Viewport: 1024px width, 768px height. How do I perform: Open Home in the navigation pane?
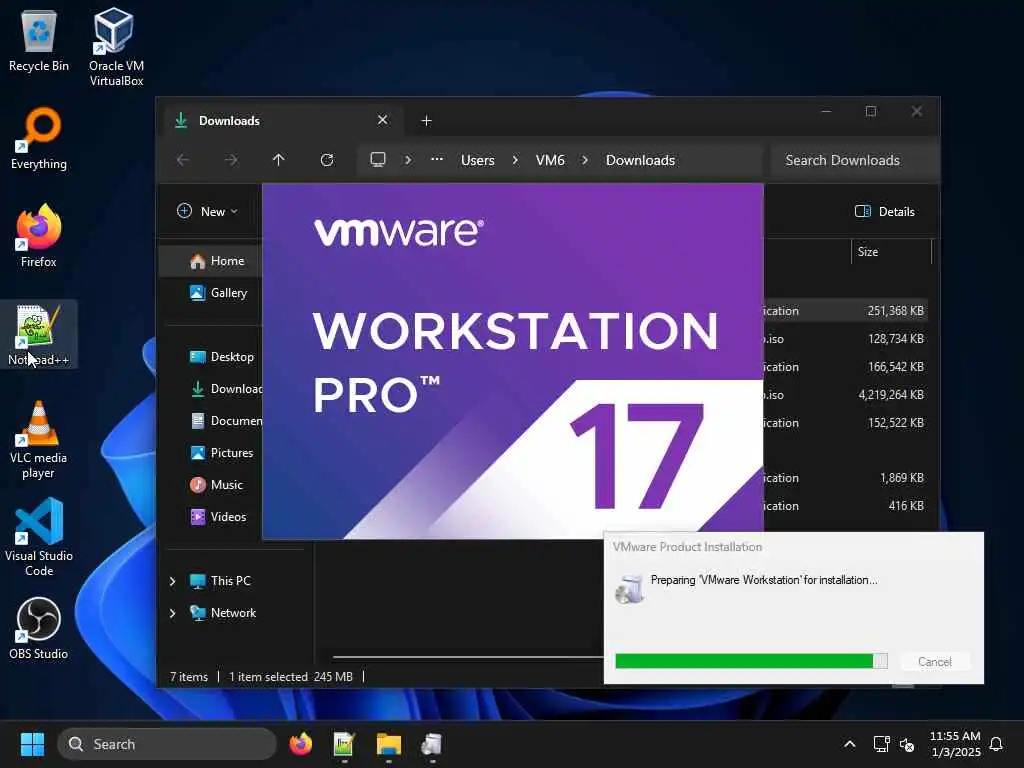(x=210, y=261)
